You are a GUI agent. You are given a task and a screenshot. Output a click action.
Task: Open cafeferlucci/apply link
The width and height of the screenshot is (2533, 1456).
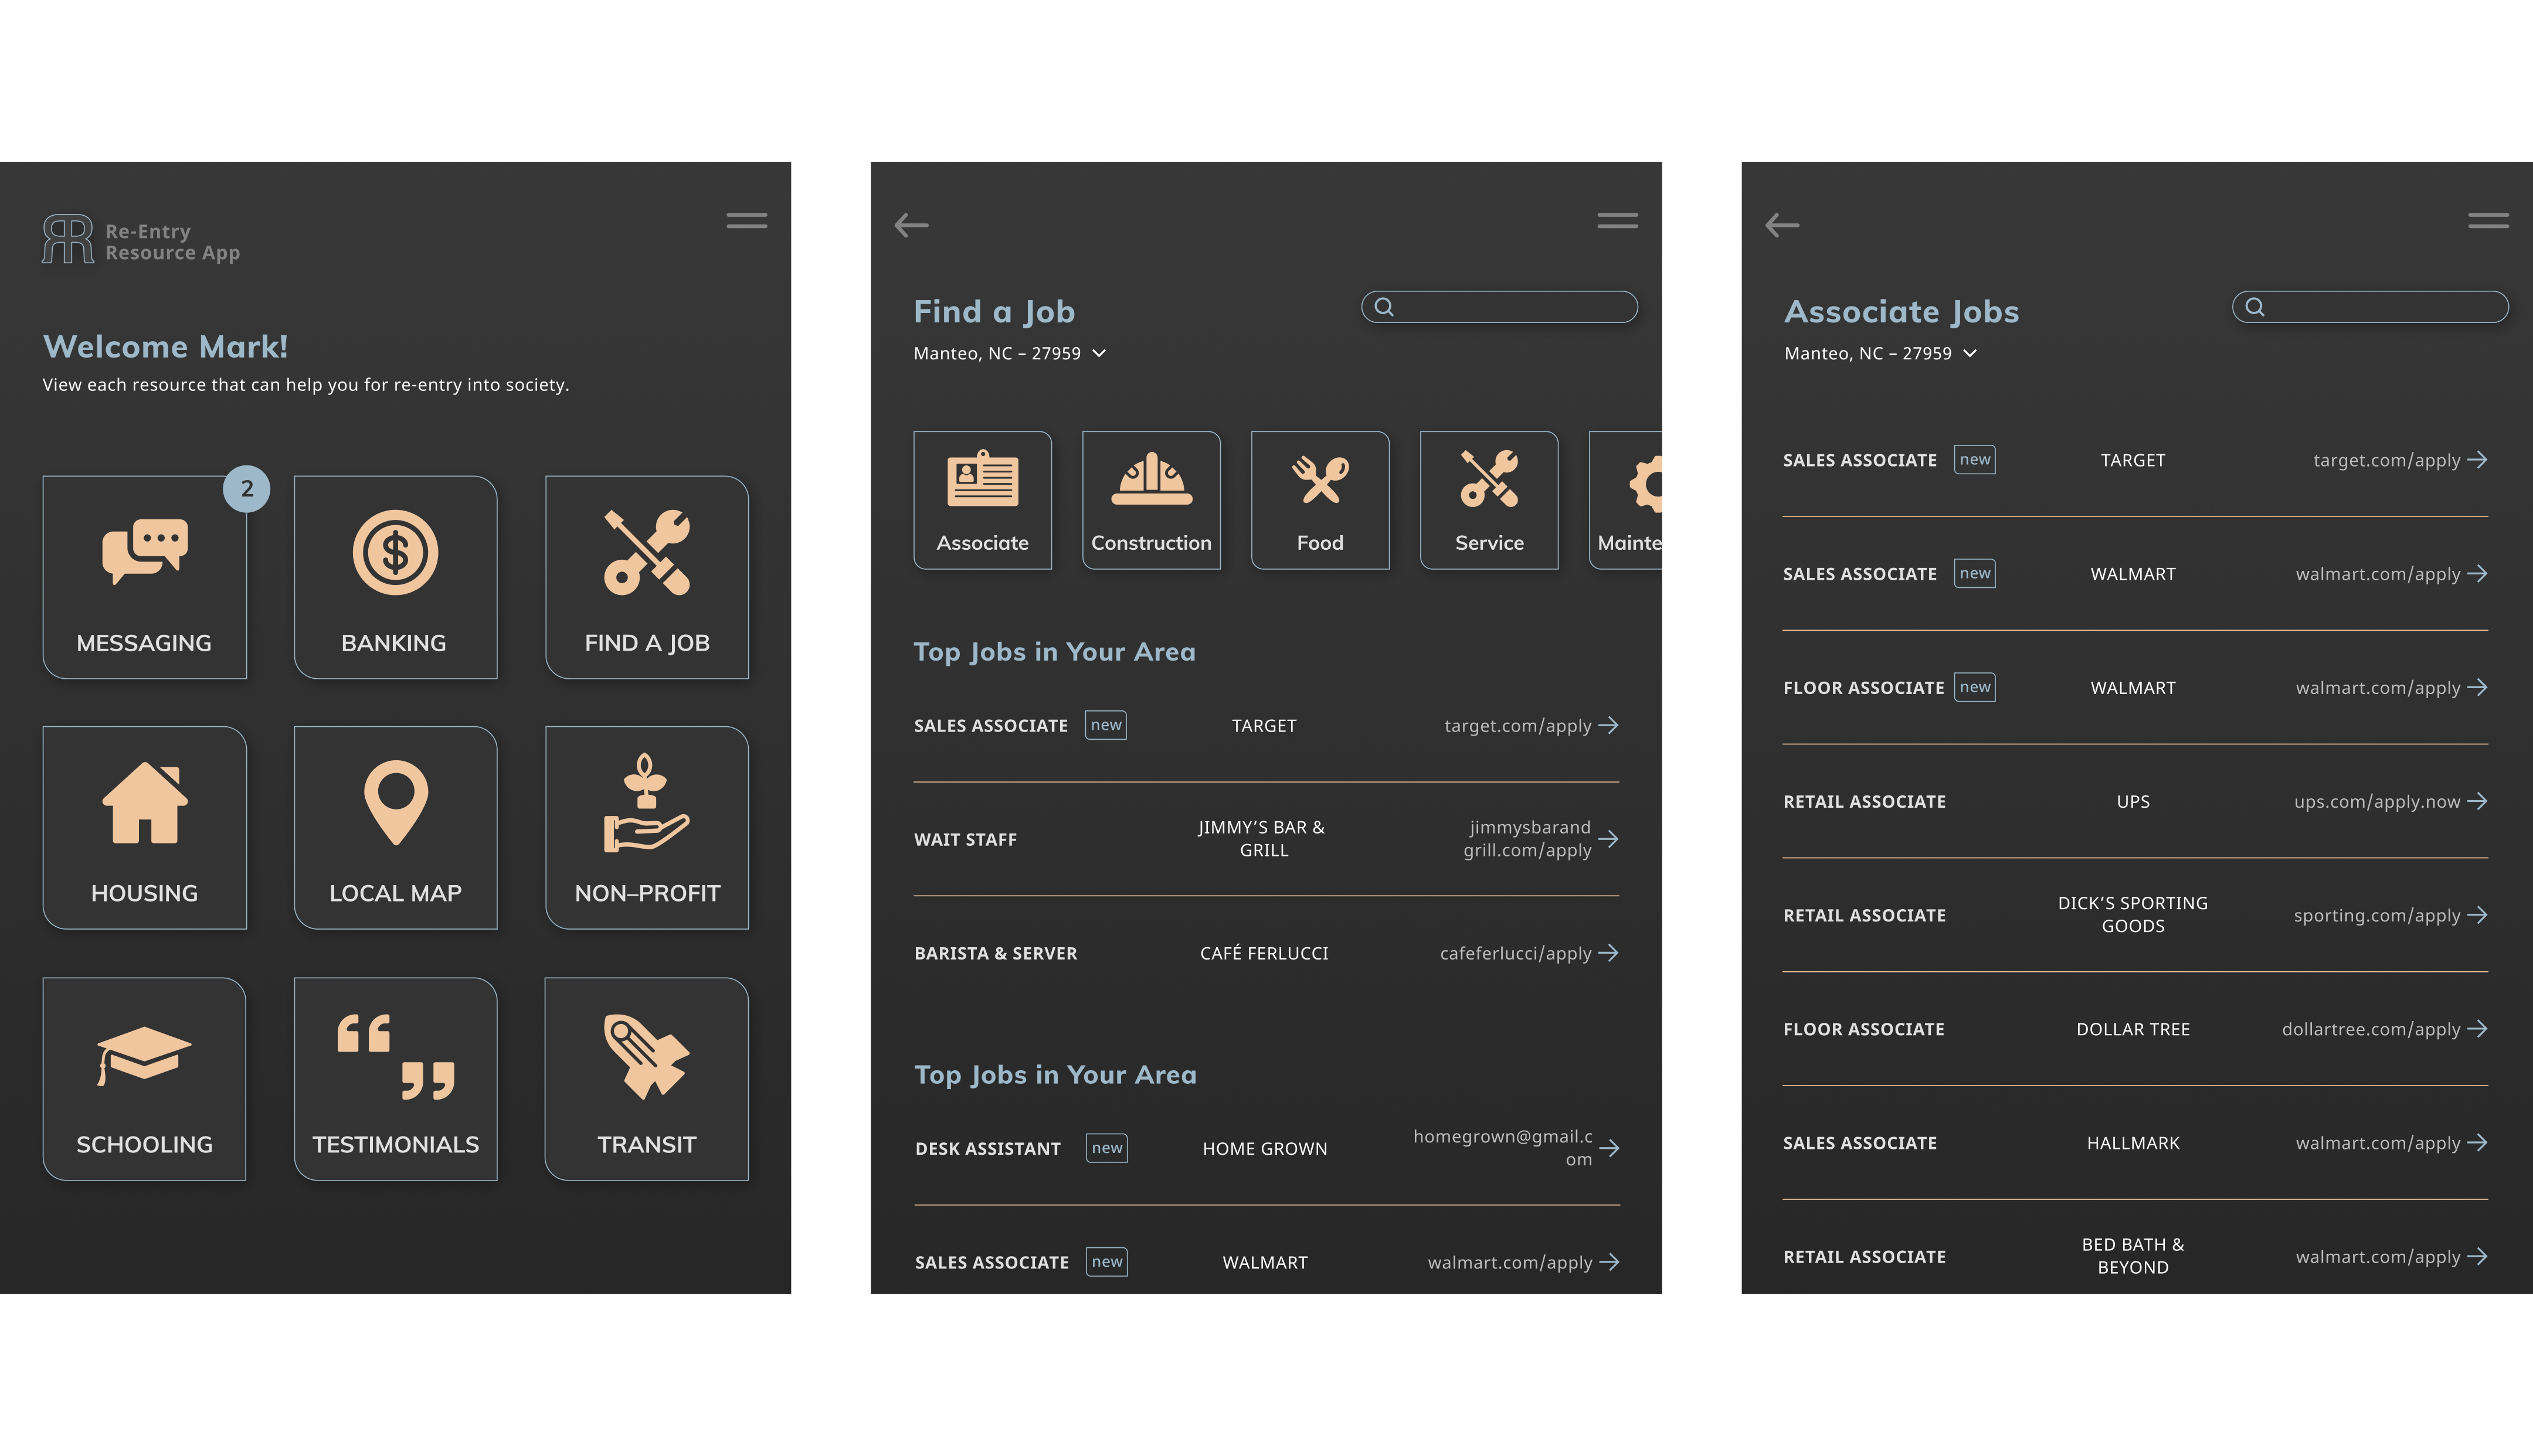1529,953
